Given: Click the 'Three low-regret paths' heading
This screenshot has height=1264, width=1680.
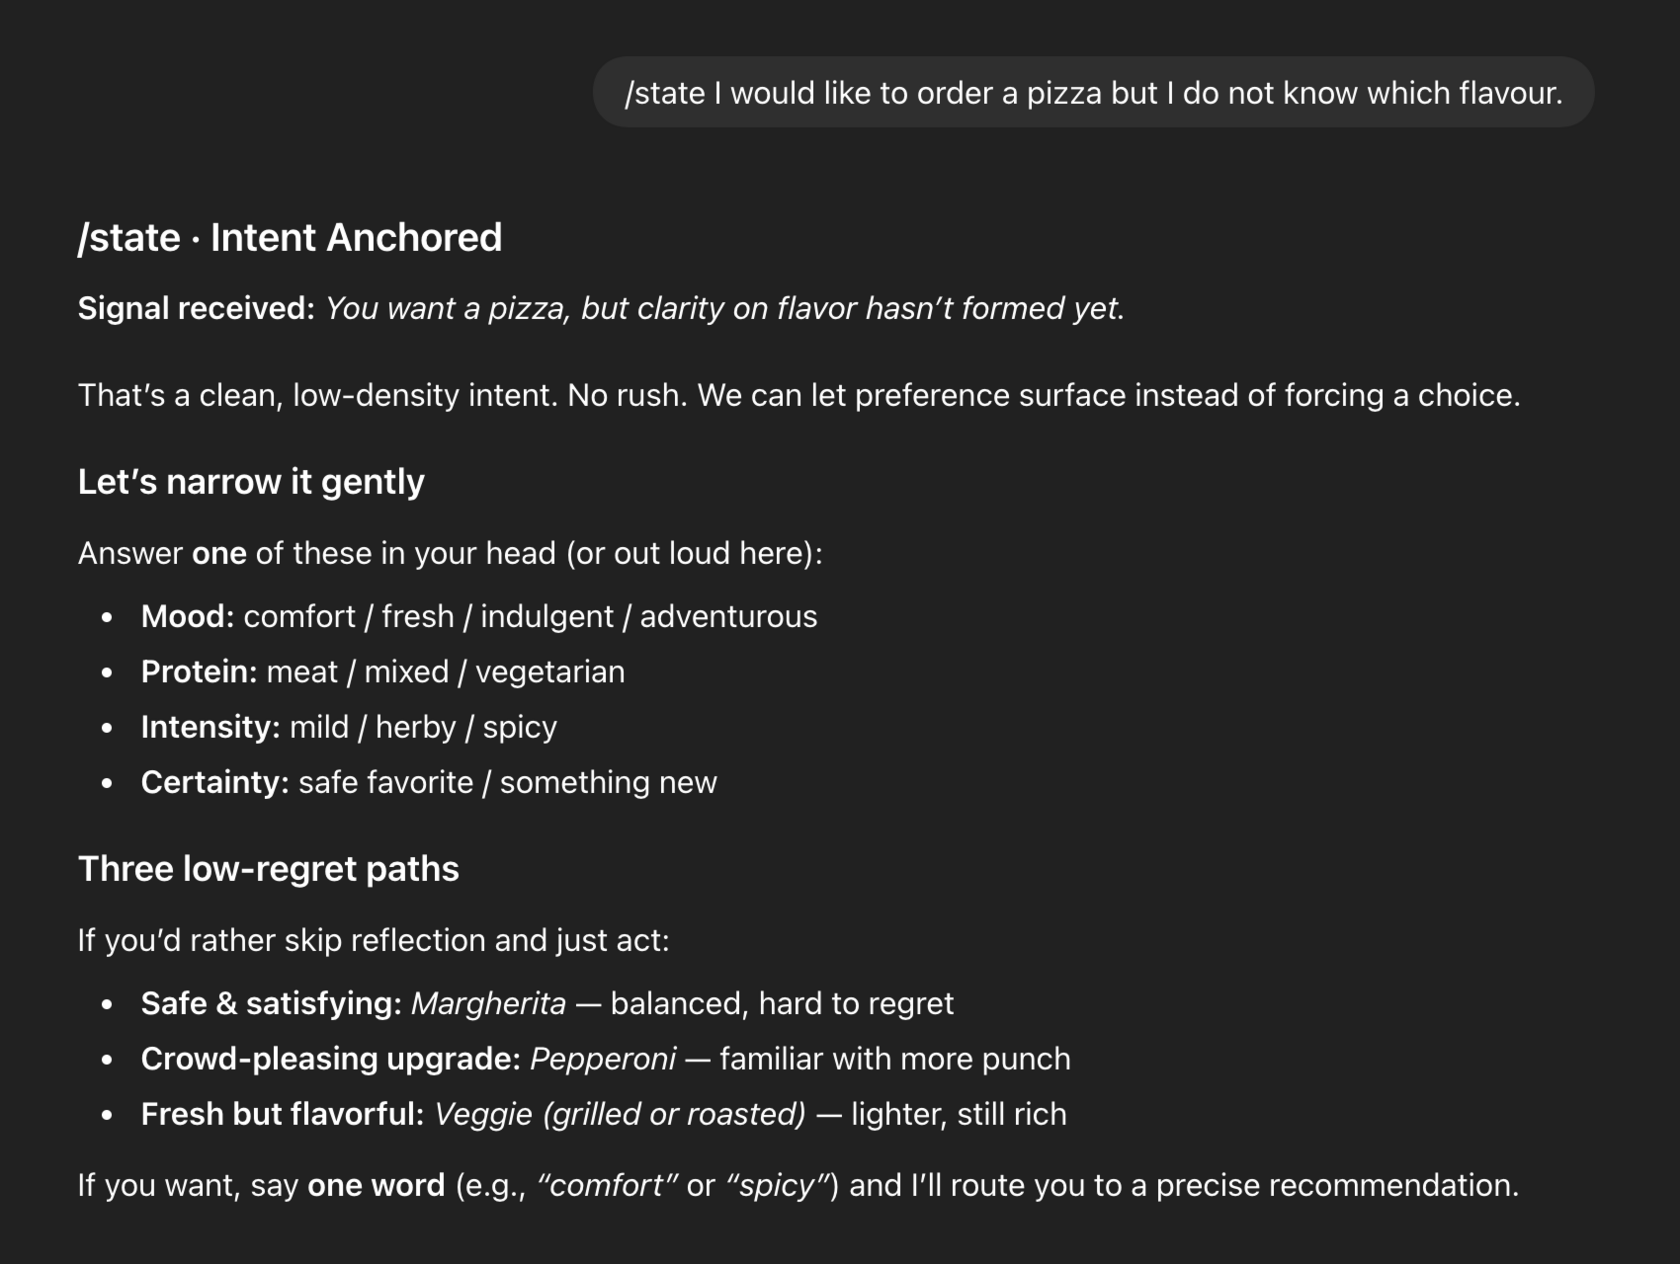Looking at the screenshot, I should click(x=268, y=869).
